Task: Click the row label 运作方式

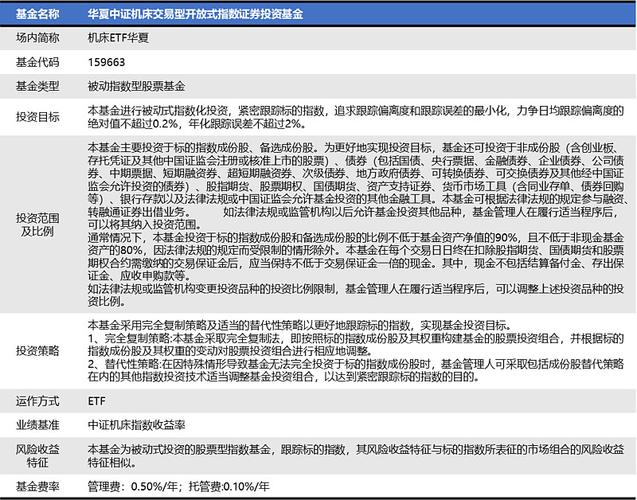Action: tap(37, 401)
